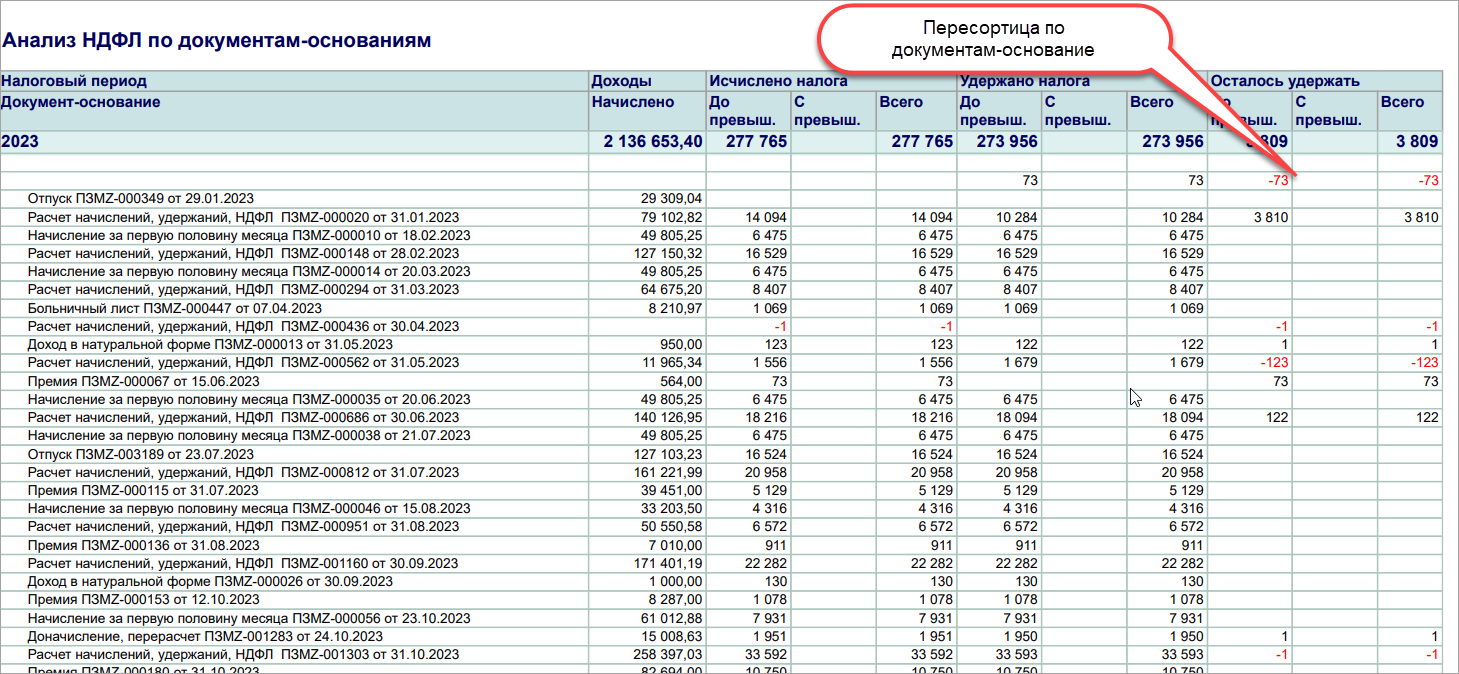
Task: Open Начисление за первую половину месяца ПЗМZ-000038
Action: tap(249, 435)
